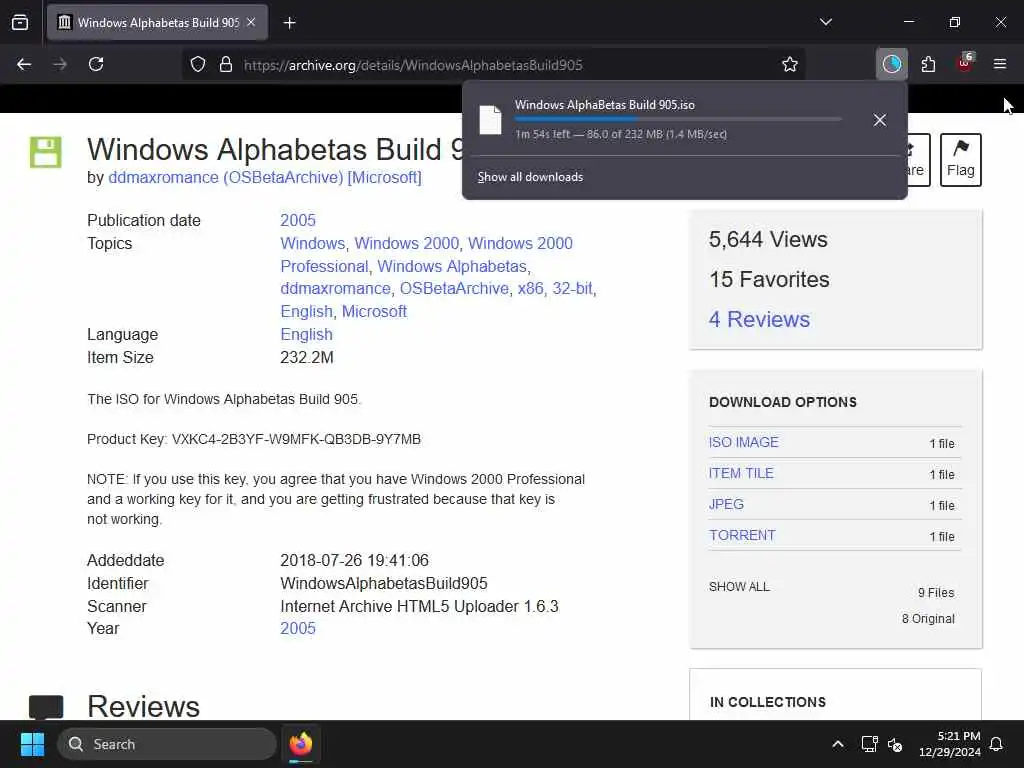The image size is (1024, 768).
Task: Click SHOW ALL download options
Action: pyautogui.click(x=739, y=586)
